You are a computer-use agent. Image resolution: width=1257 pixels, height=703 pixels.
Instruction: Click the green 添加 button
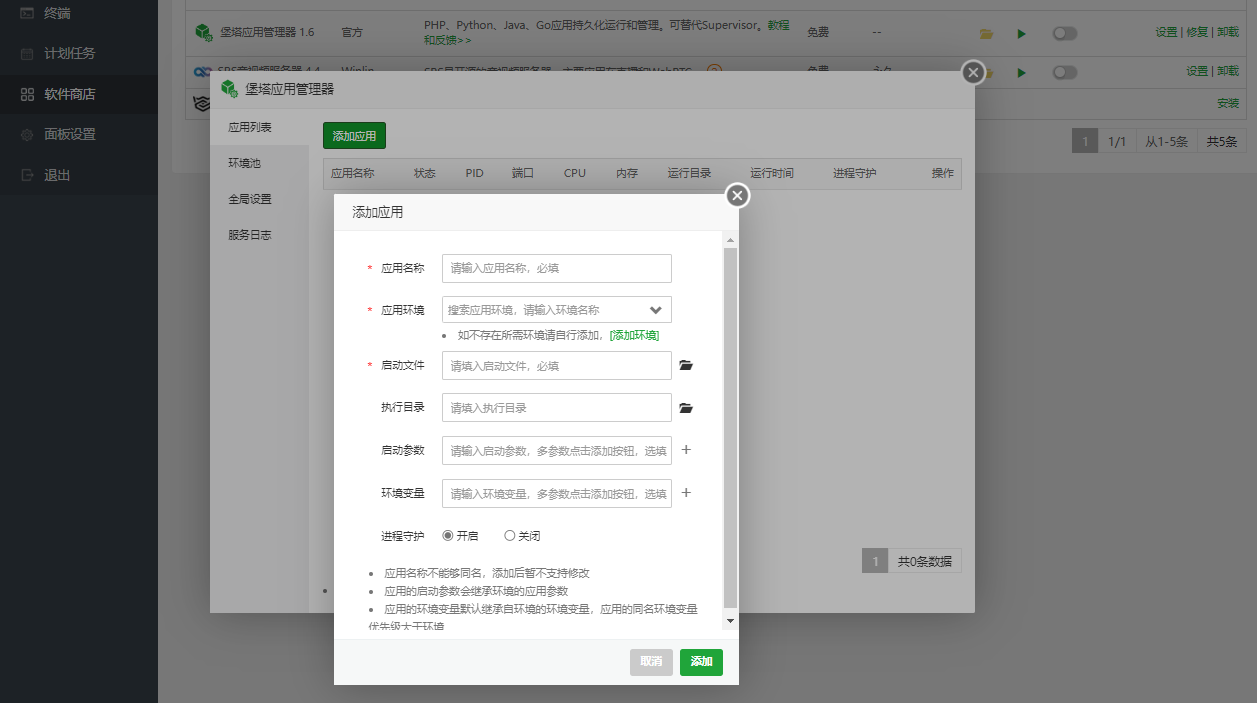701,662
